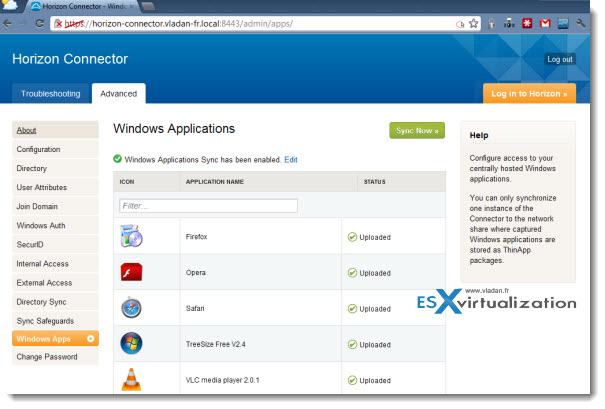
Task: Click the TreeSize Free application icon
Action: point(132,344)
